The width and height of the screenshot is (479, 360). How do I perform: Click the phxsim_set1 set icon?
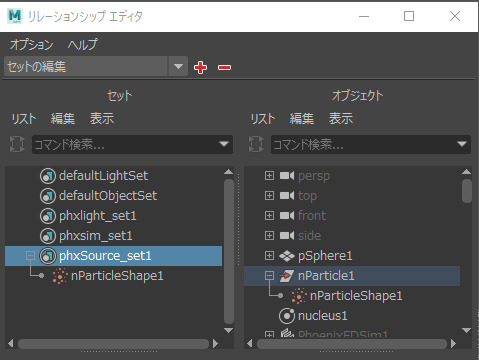48,236
